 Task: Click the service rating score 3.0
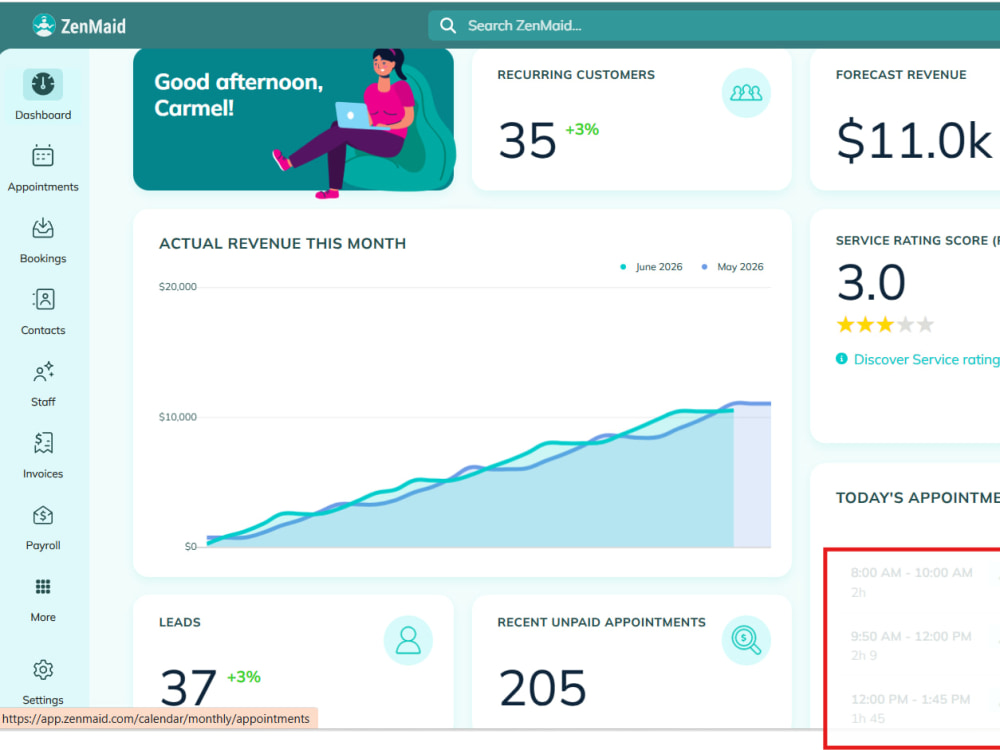click(x=871, y=283)
